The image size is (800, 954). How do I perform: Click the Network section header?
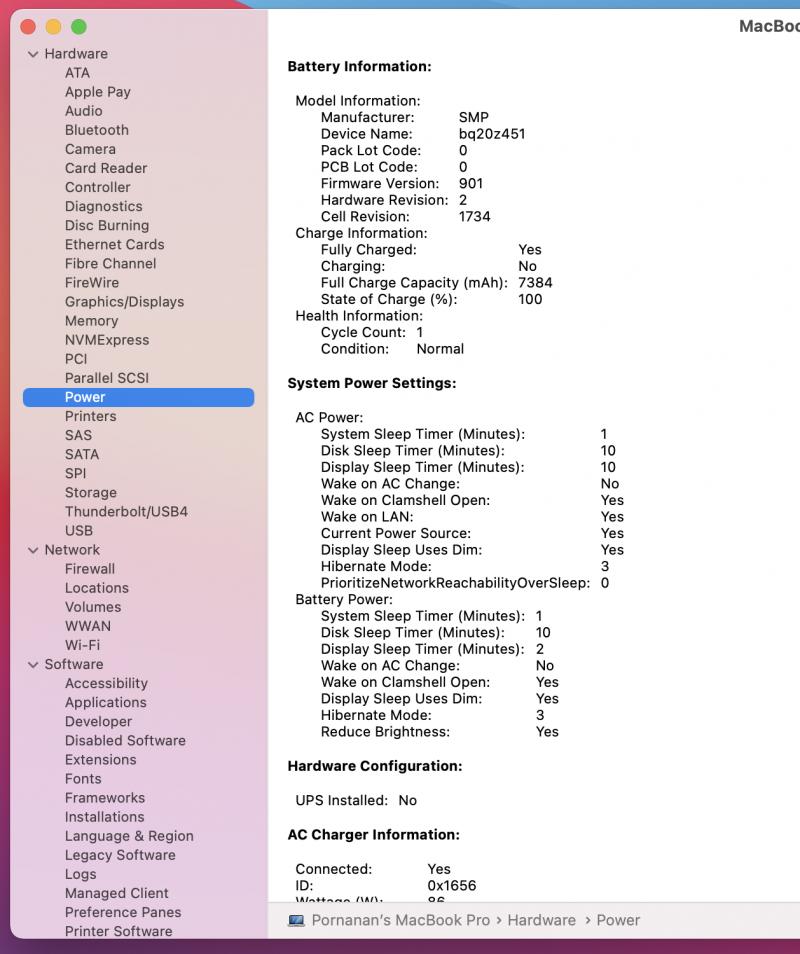pyautogui.click(x=72, y=550)
